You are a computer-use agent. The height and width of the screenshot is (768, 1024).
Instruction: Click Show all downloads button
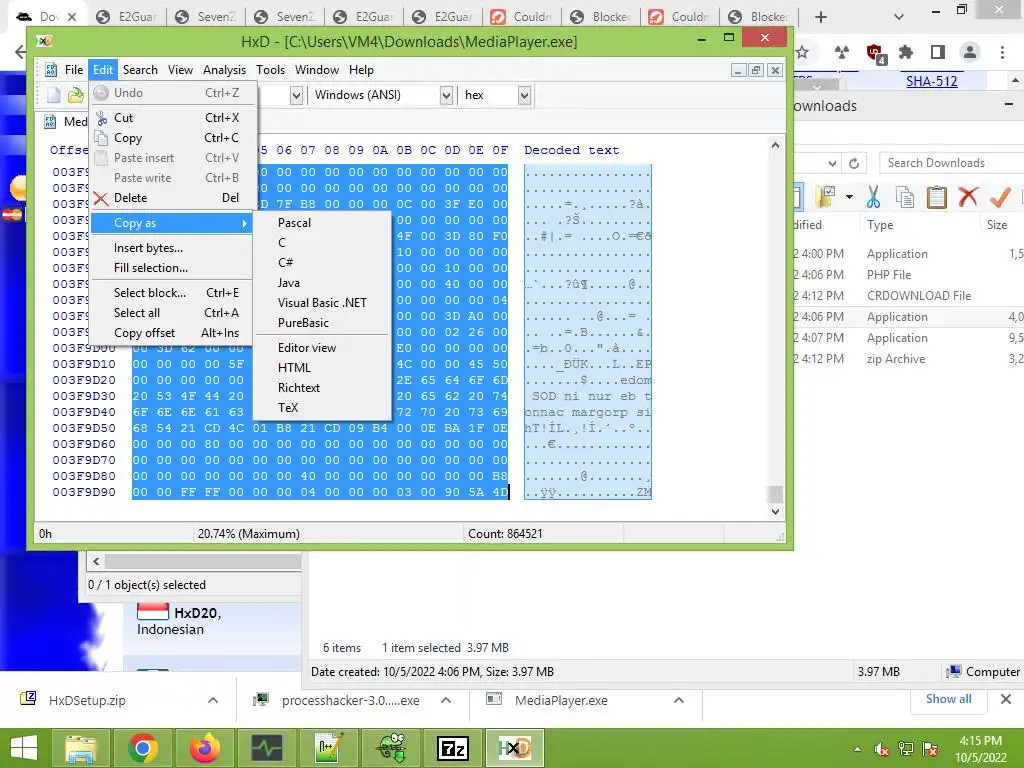click(948, 699)
